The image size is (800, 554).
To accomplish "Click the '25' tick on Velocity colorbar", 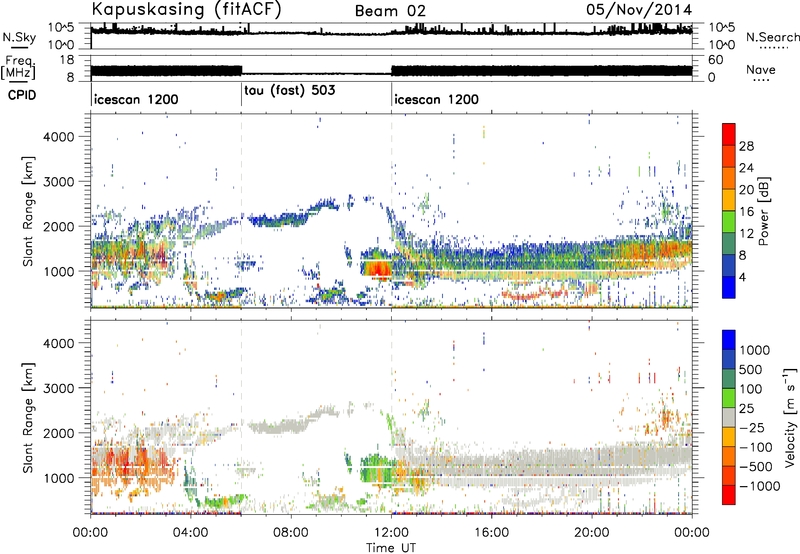I will coord(746,409).
